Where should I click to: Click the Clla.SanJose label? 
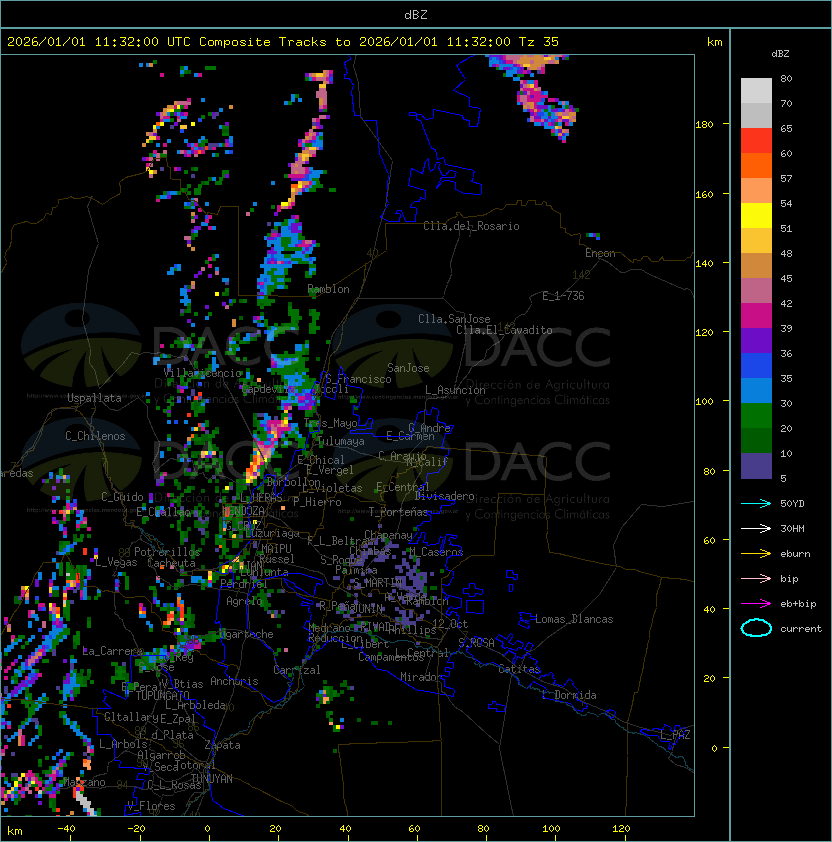[454, 319]
